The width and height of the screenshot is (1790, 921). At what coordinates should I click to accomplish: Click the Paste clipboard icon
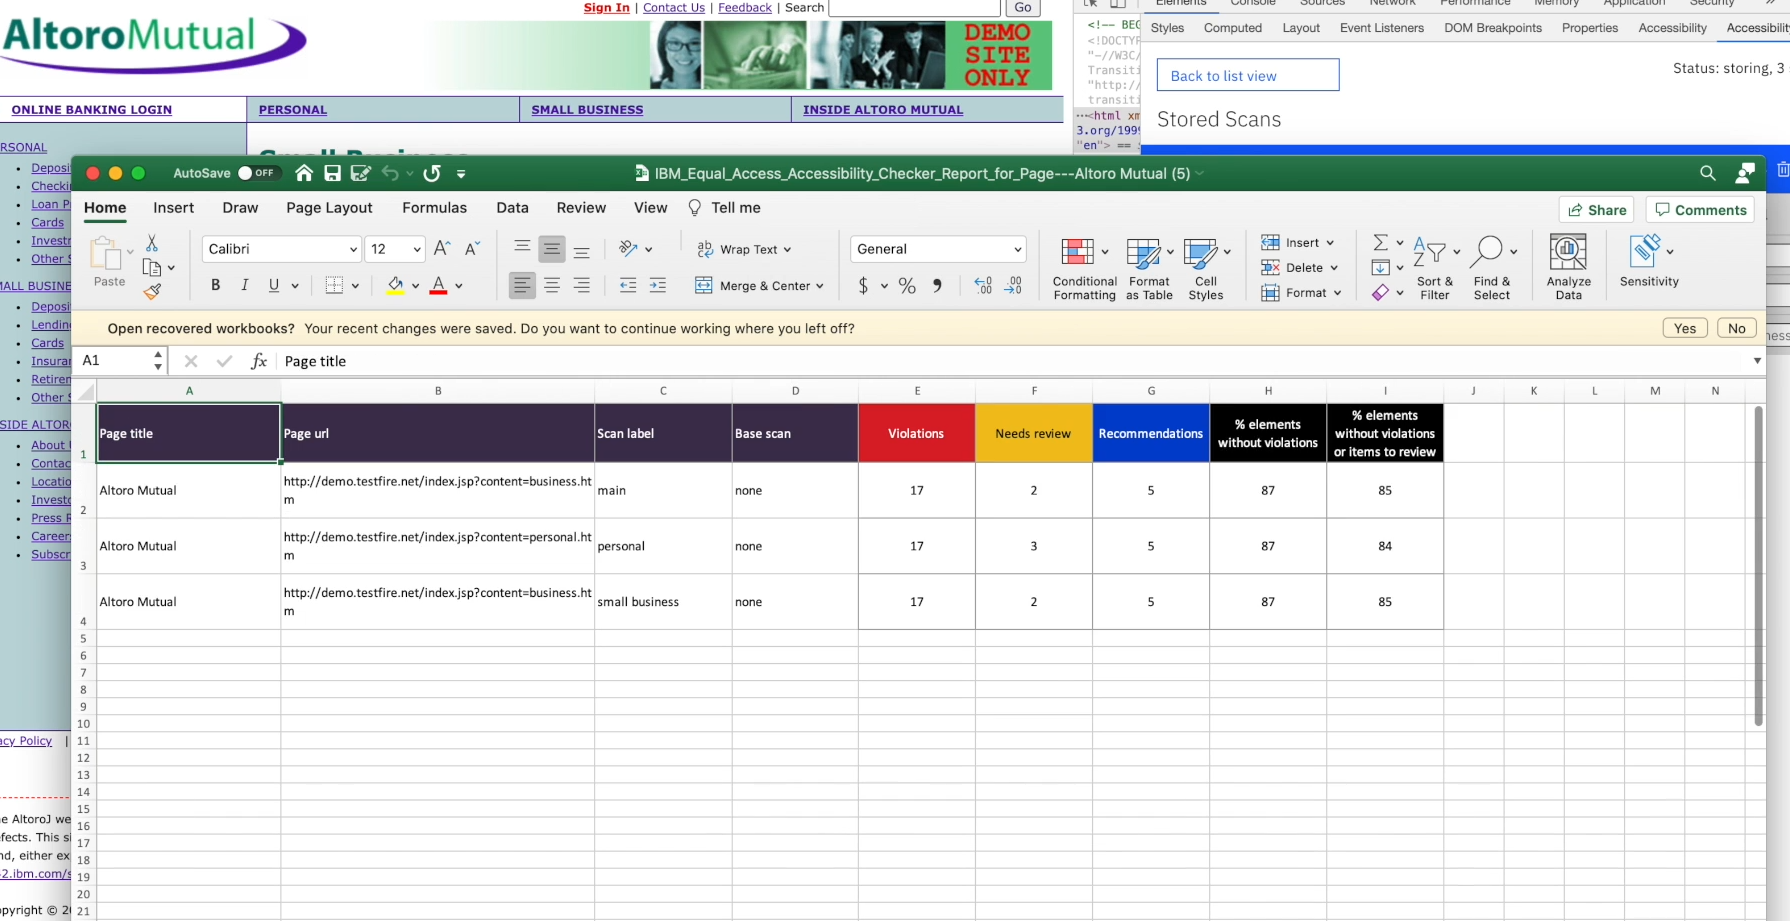pyautogui.click(x=105, y=254)
